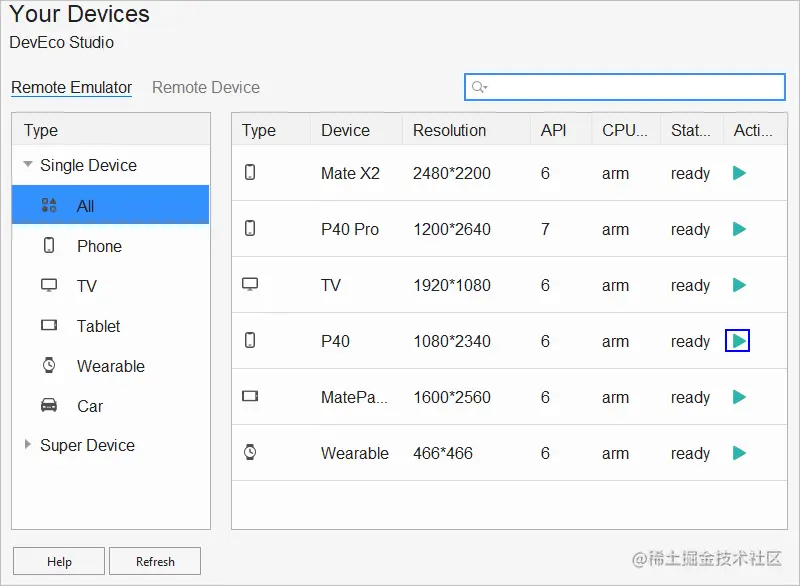
Task: Filter by Phone device type
Action: point(110,246)
